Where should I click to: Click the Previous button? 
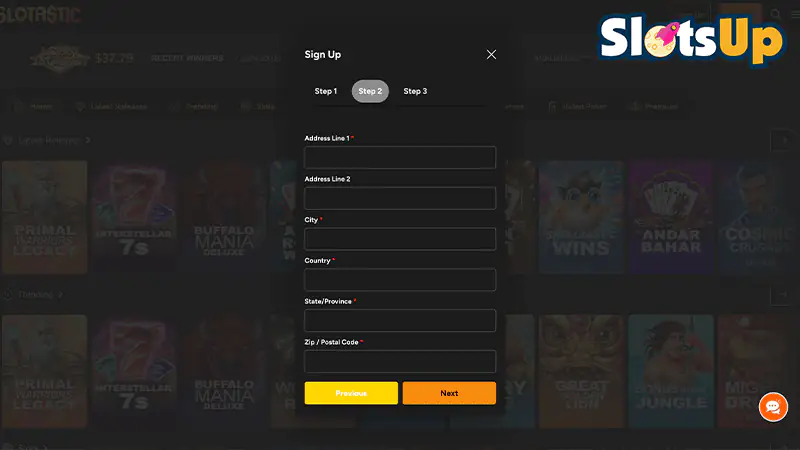point(351,393)
